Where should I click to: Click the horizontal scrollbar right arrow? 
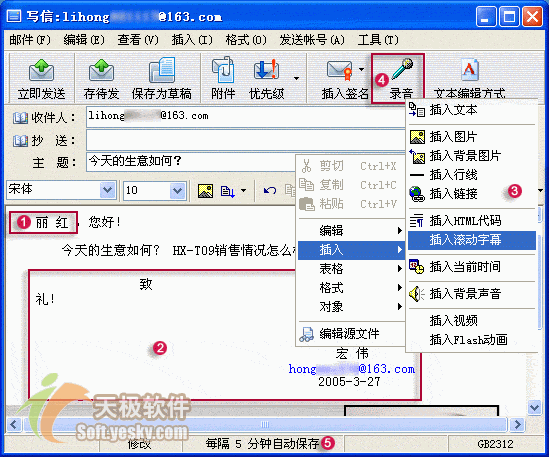pyautogui.click(x=517, y=425)
